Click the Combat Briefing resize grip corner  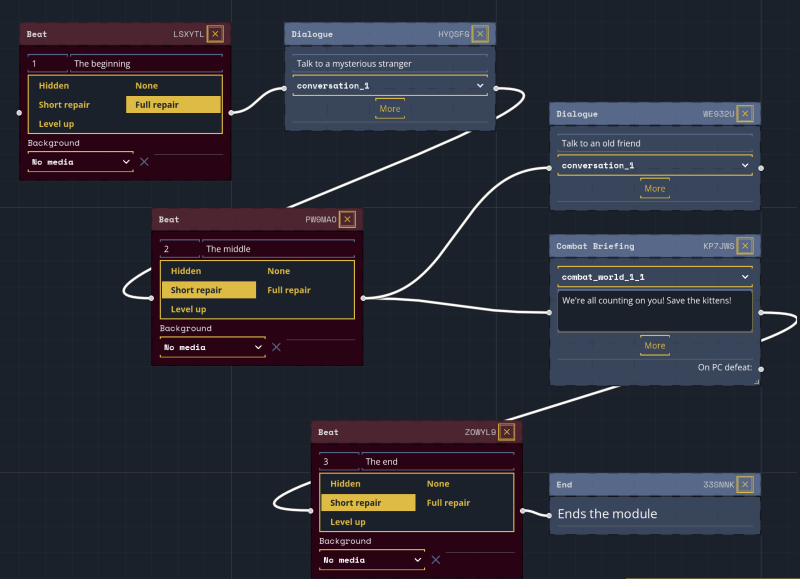click(x=757, y=381)
